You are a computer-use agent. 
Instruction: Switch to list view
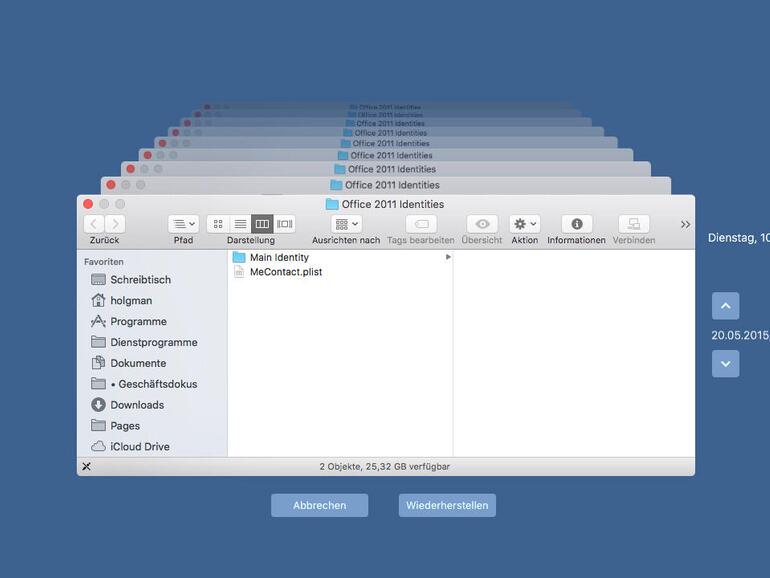tap(240, 224)
